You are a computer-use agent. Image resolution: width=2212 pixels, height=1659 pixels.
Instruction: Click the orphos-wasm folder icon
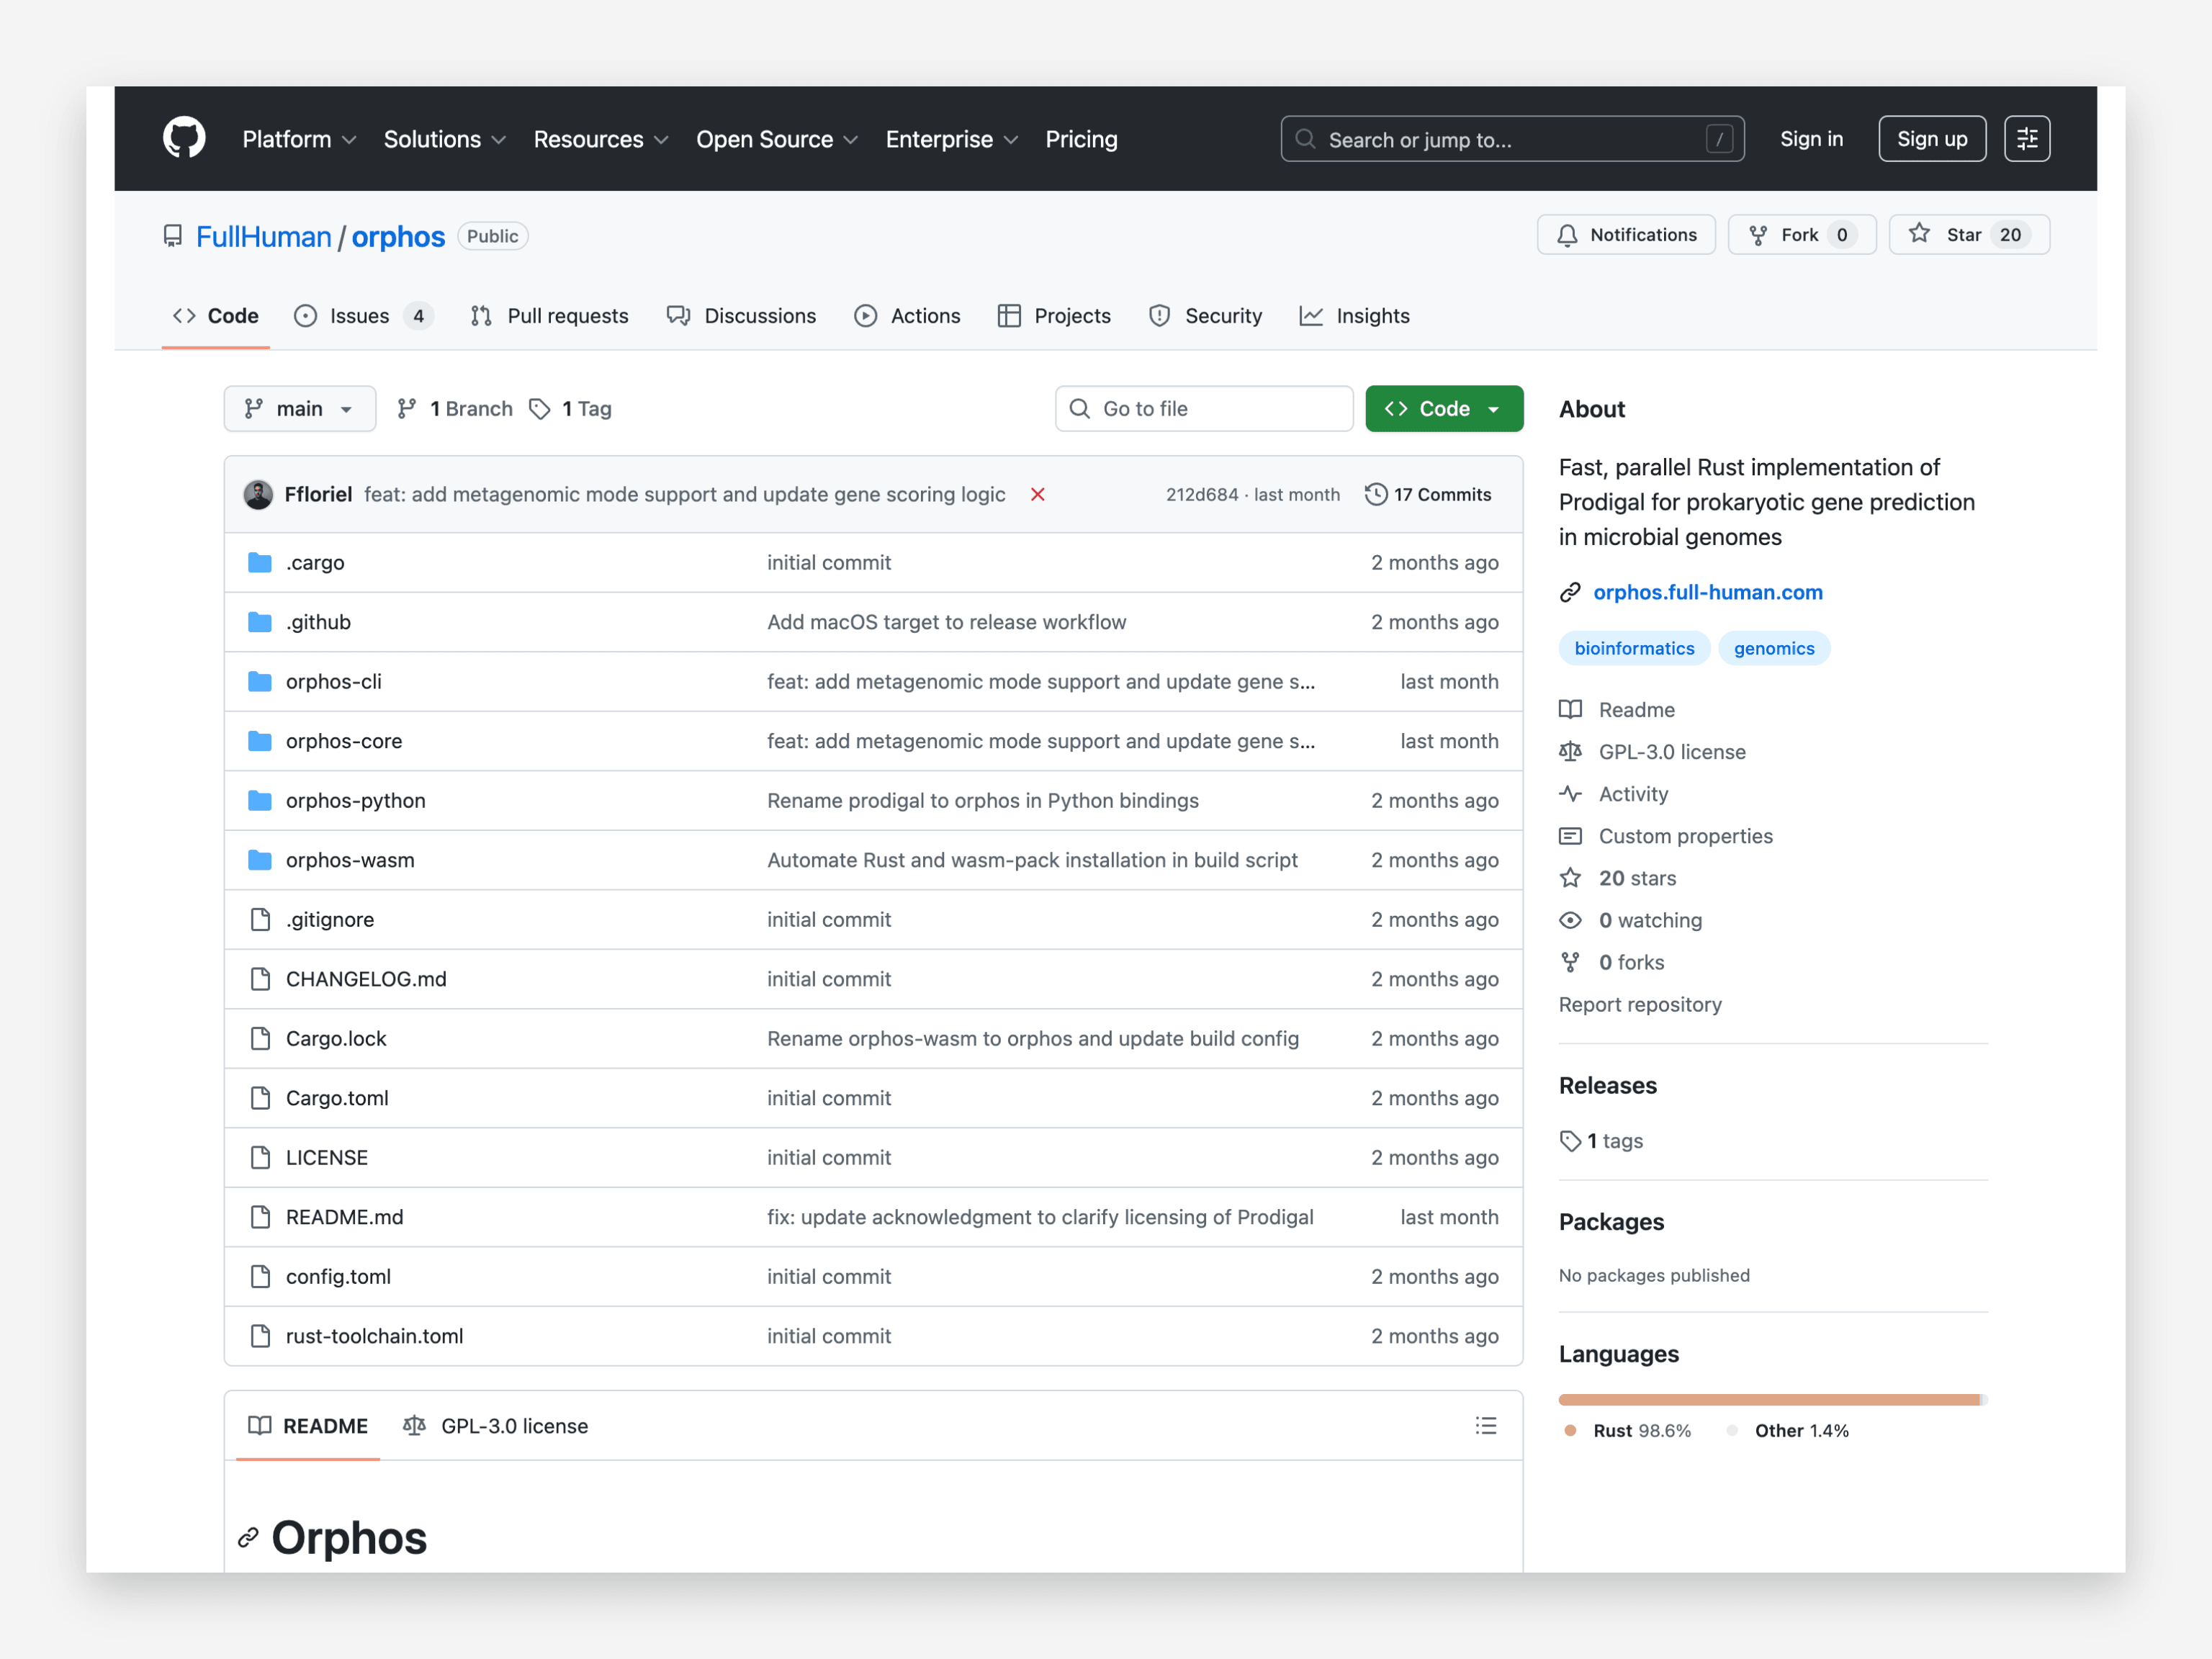pyautogui.click(x=260, y=860)
